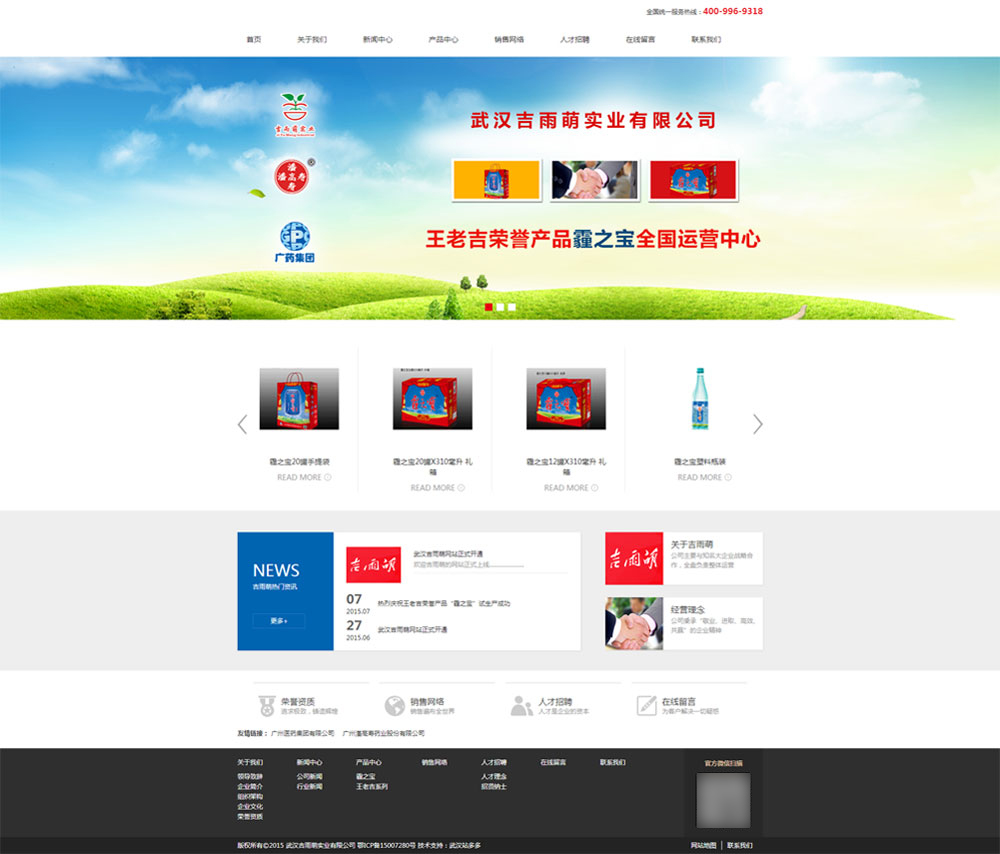Open 人才招聘 in the top navigation
Image resolution: width=1000 pixels, height=854 pixels.
(575, 40)
